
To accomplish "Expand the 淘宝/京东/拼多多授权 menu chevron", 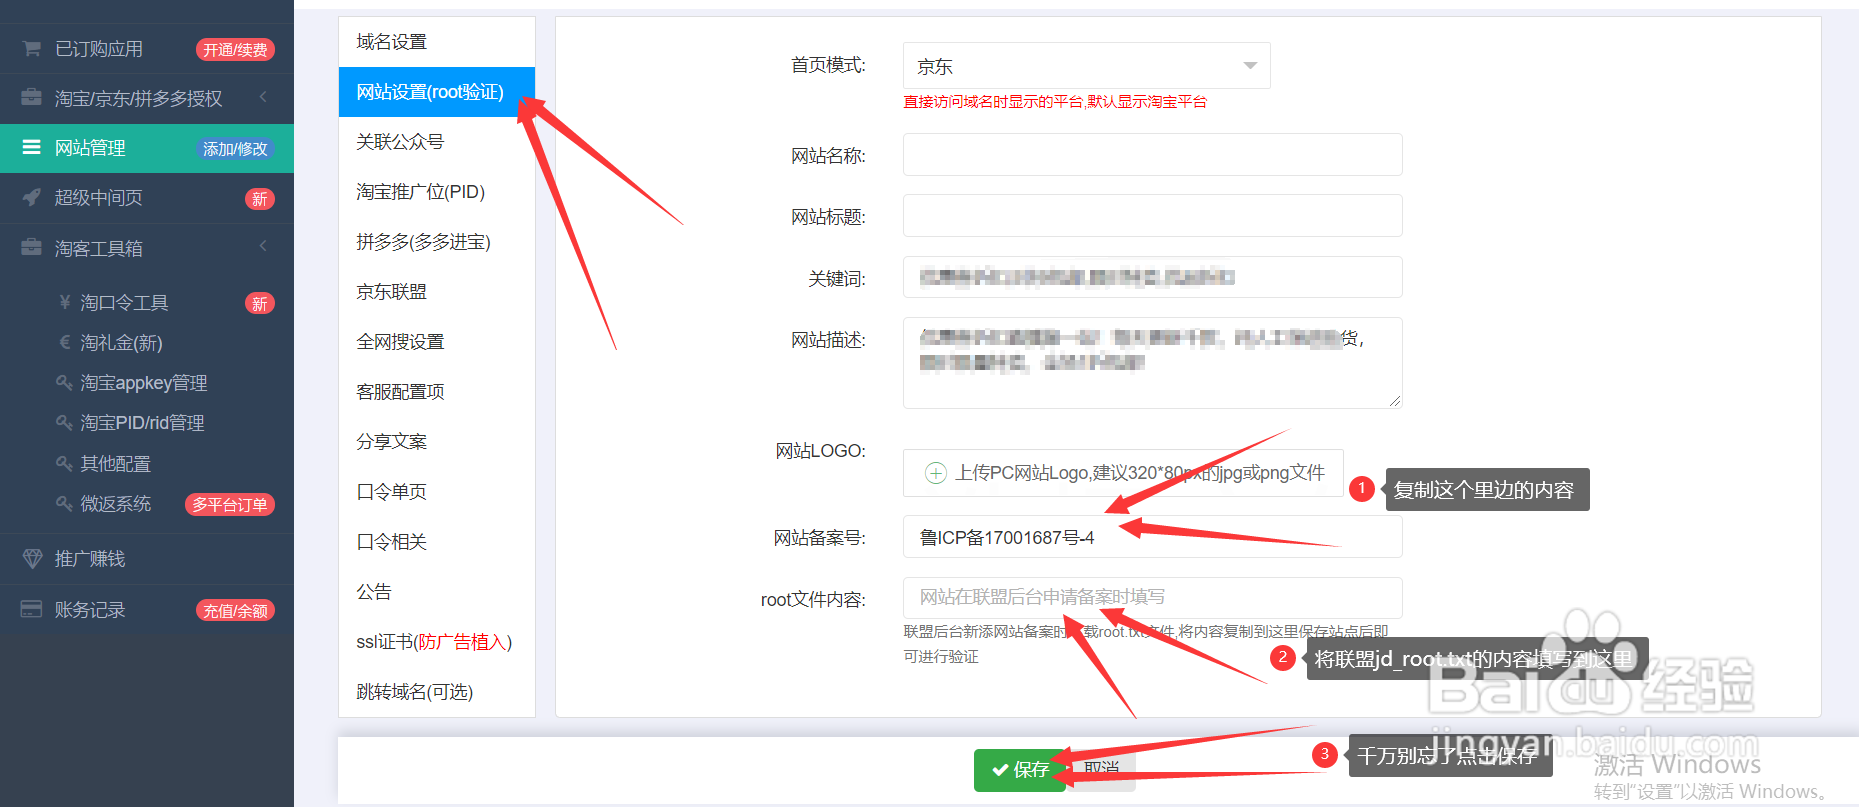I will coord(263,97).
